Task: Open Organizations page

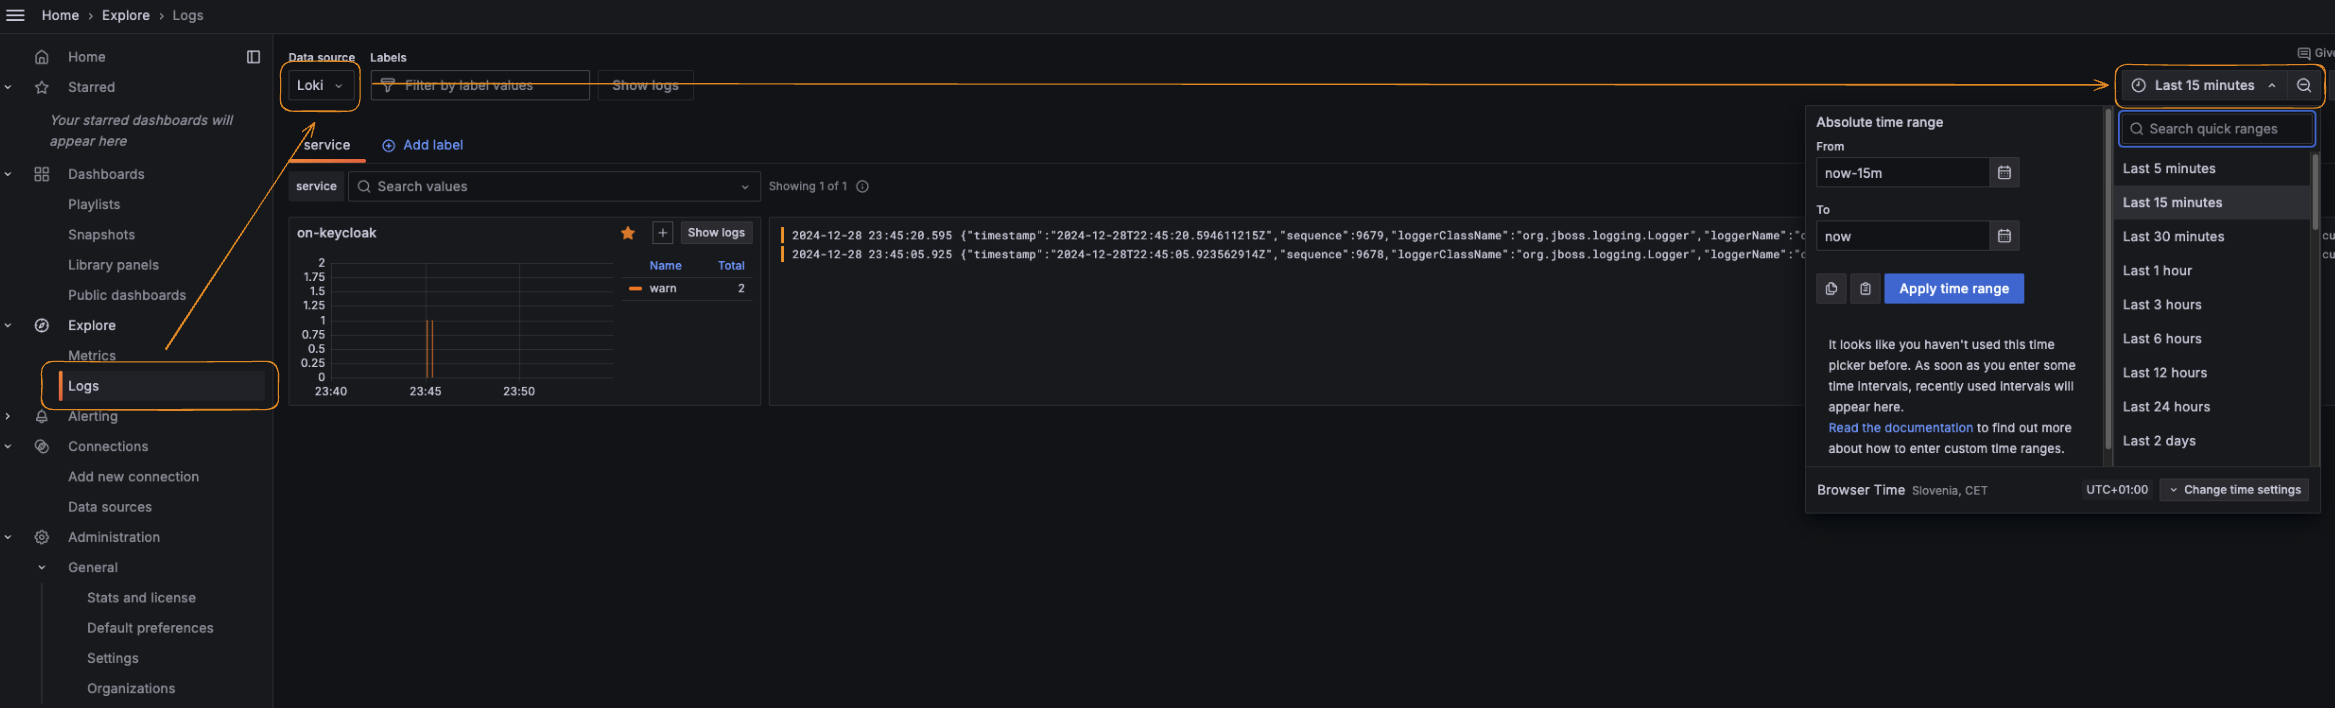Action: pyautogui.click(x=131, y=689)
